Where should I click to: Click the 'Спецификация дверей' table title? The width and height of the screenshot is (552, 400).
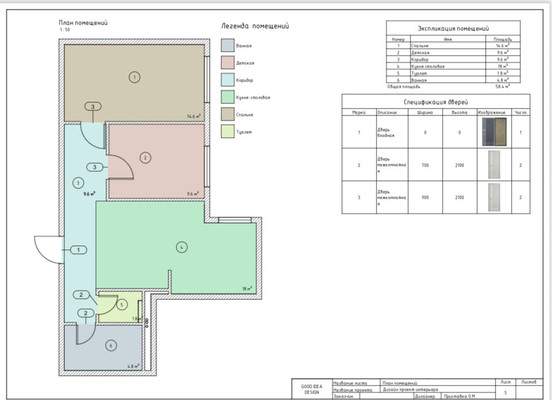pyautogui.click(x=436, y=102)
